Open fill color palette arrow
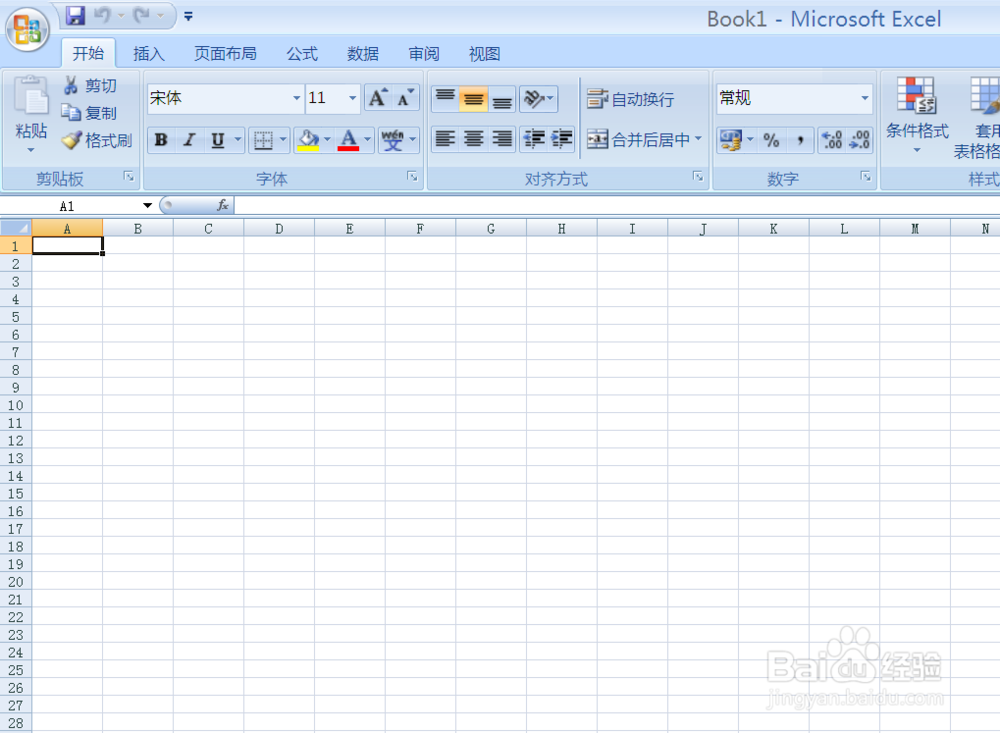Viewport: 1000px width, 733px height. [x=328, y=140]
